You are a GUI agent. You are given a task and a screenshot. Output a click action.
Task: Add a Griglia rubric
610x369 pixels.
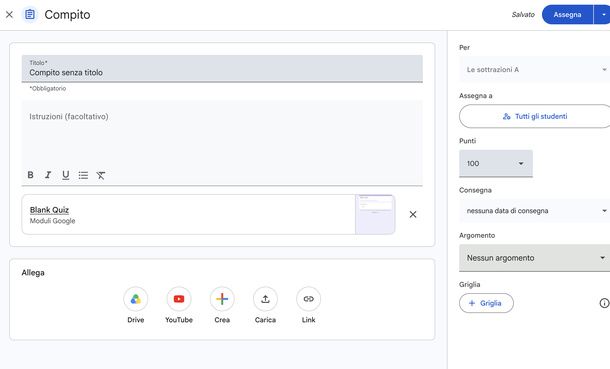tap(486, 303)
